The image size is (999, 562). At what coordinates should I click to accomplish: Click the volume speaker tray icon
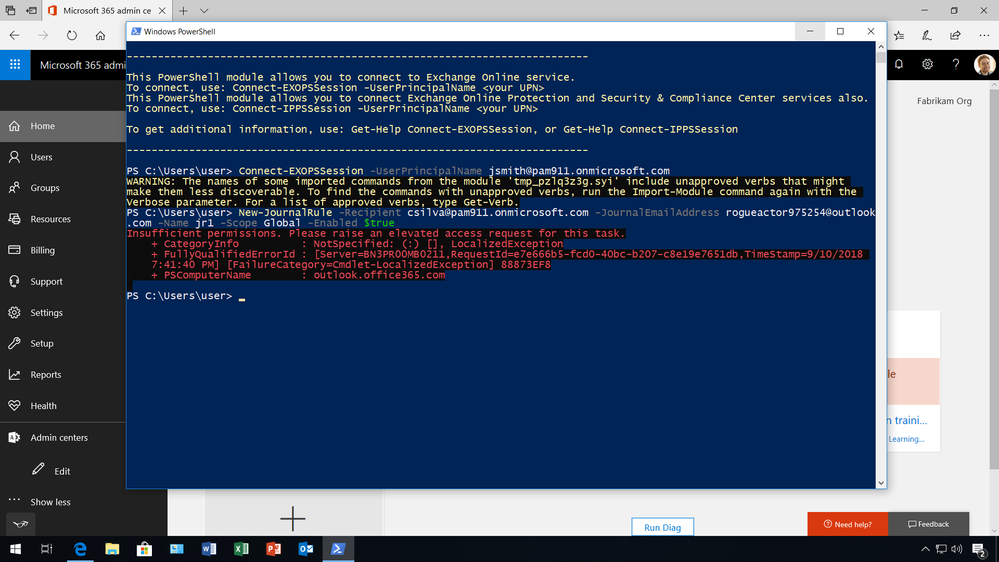[956, 549]
